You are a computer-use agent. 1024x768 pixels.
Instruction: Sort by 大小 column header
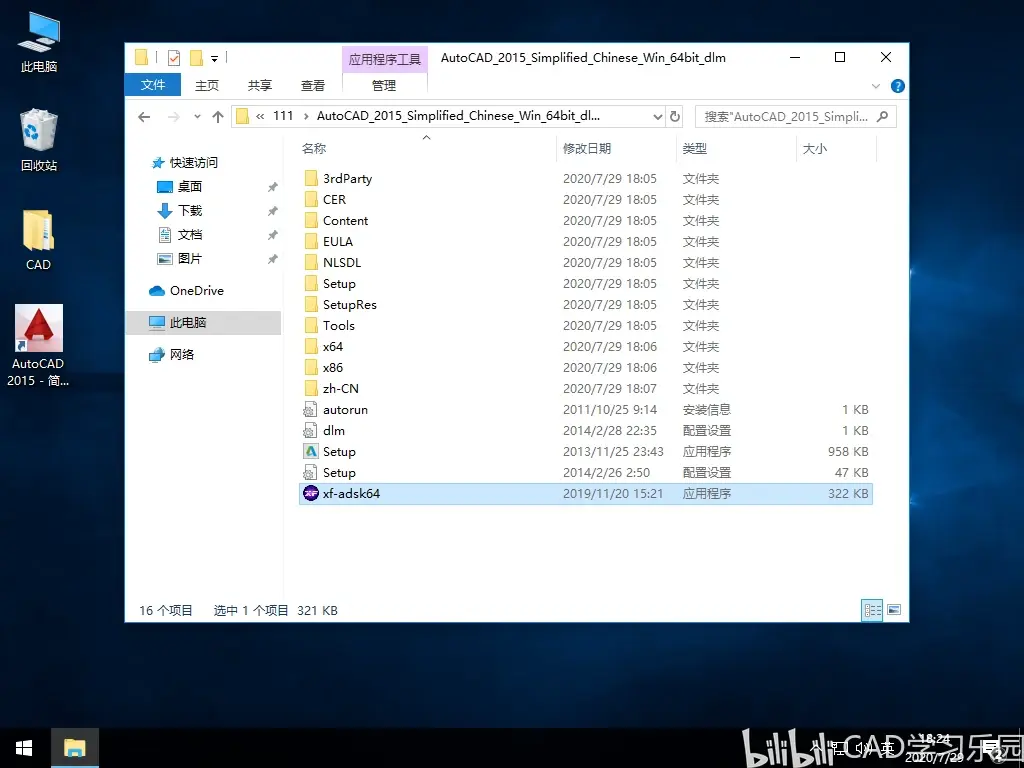click(x=836, y=149)
